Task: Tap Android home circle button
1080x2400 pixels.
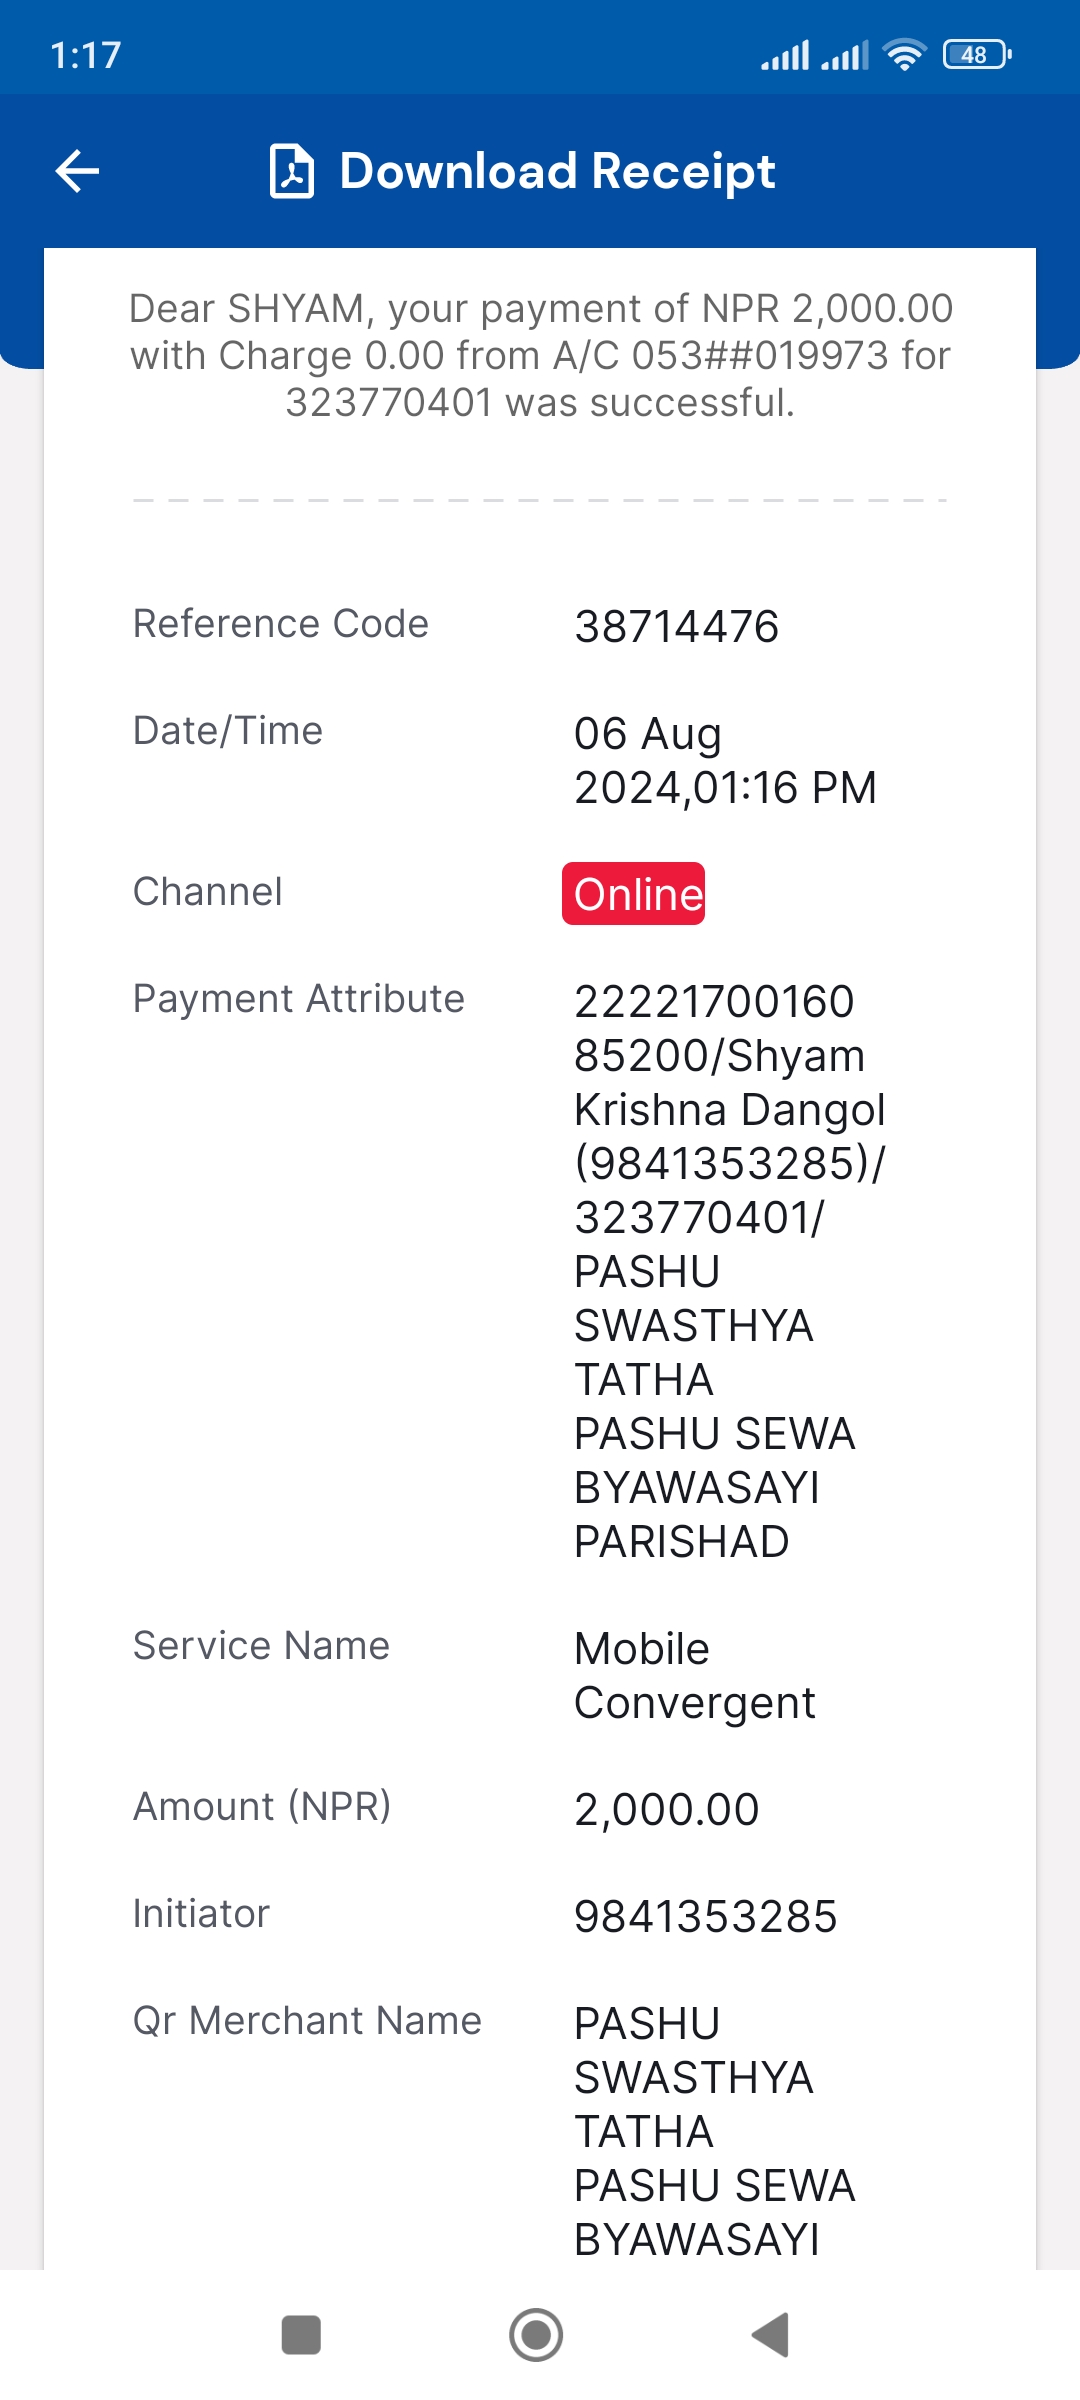Action: click(536, 2335)
